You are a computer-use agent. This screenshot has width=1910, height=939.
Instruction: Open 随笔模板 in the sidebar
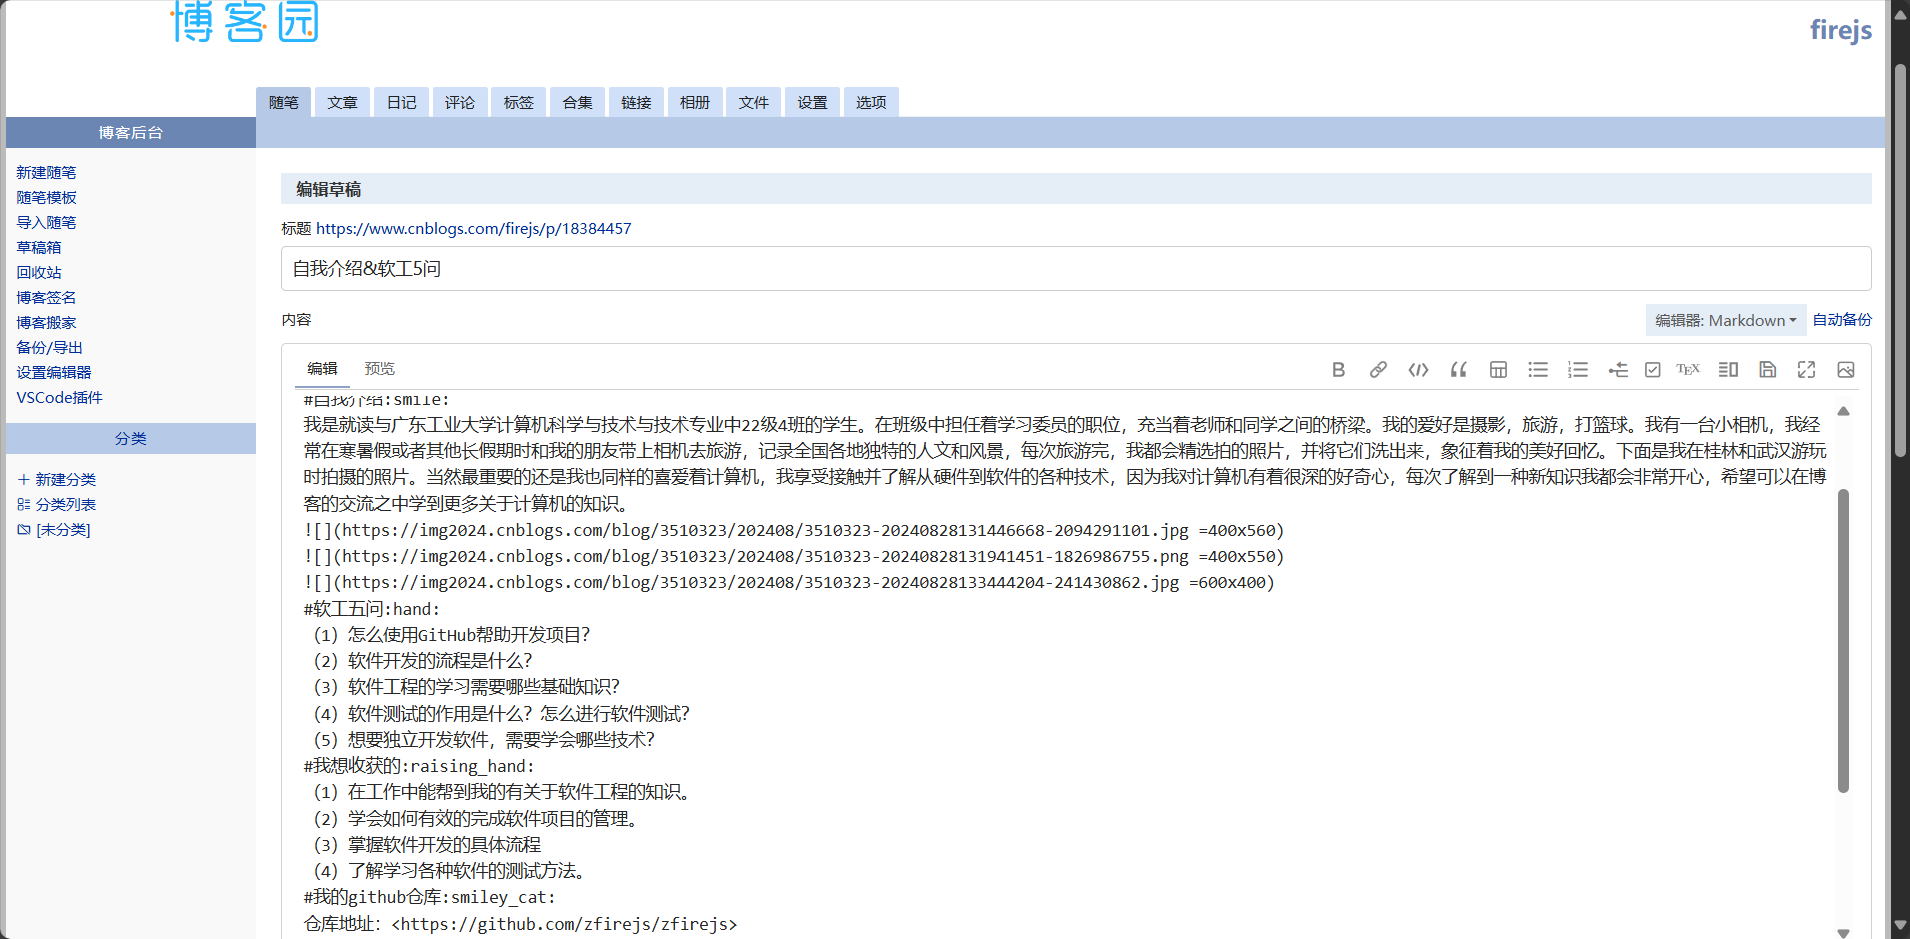point(46,198)
